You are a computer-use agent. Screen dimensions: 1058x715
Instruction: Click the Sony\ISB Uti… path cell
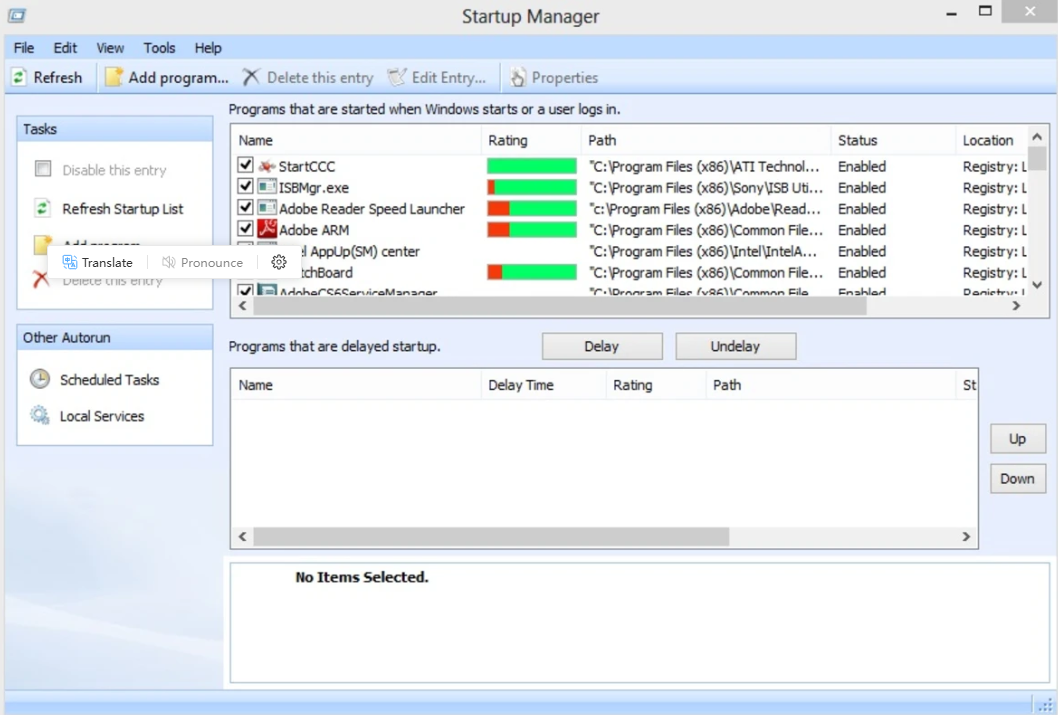706,188
